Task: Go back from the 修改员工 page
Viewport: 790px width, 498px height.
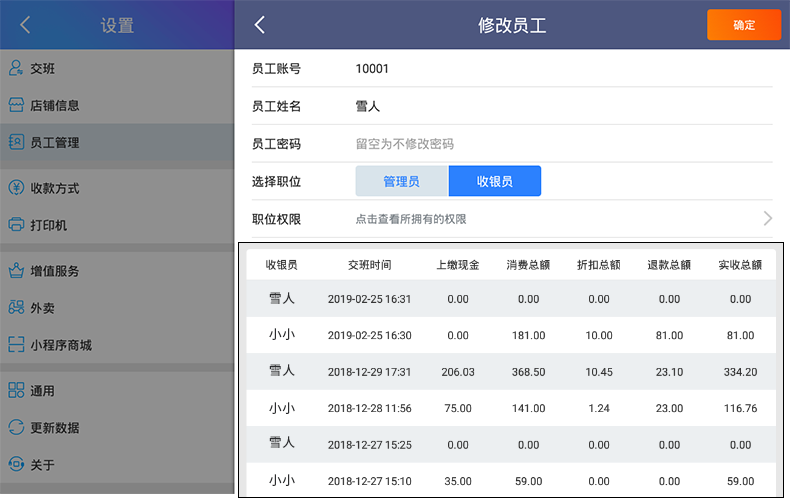Action: tap(260, 25)
